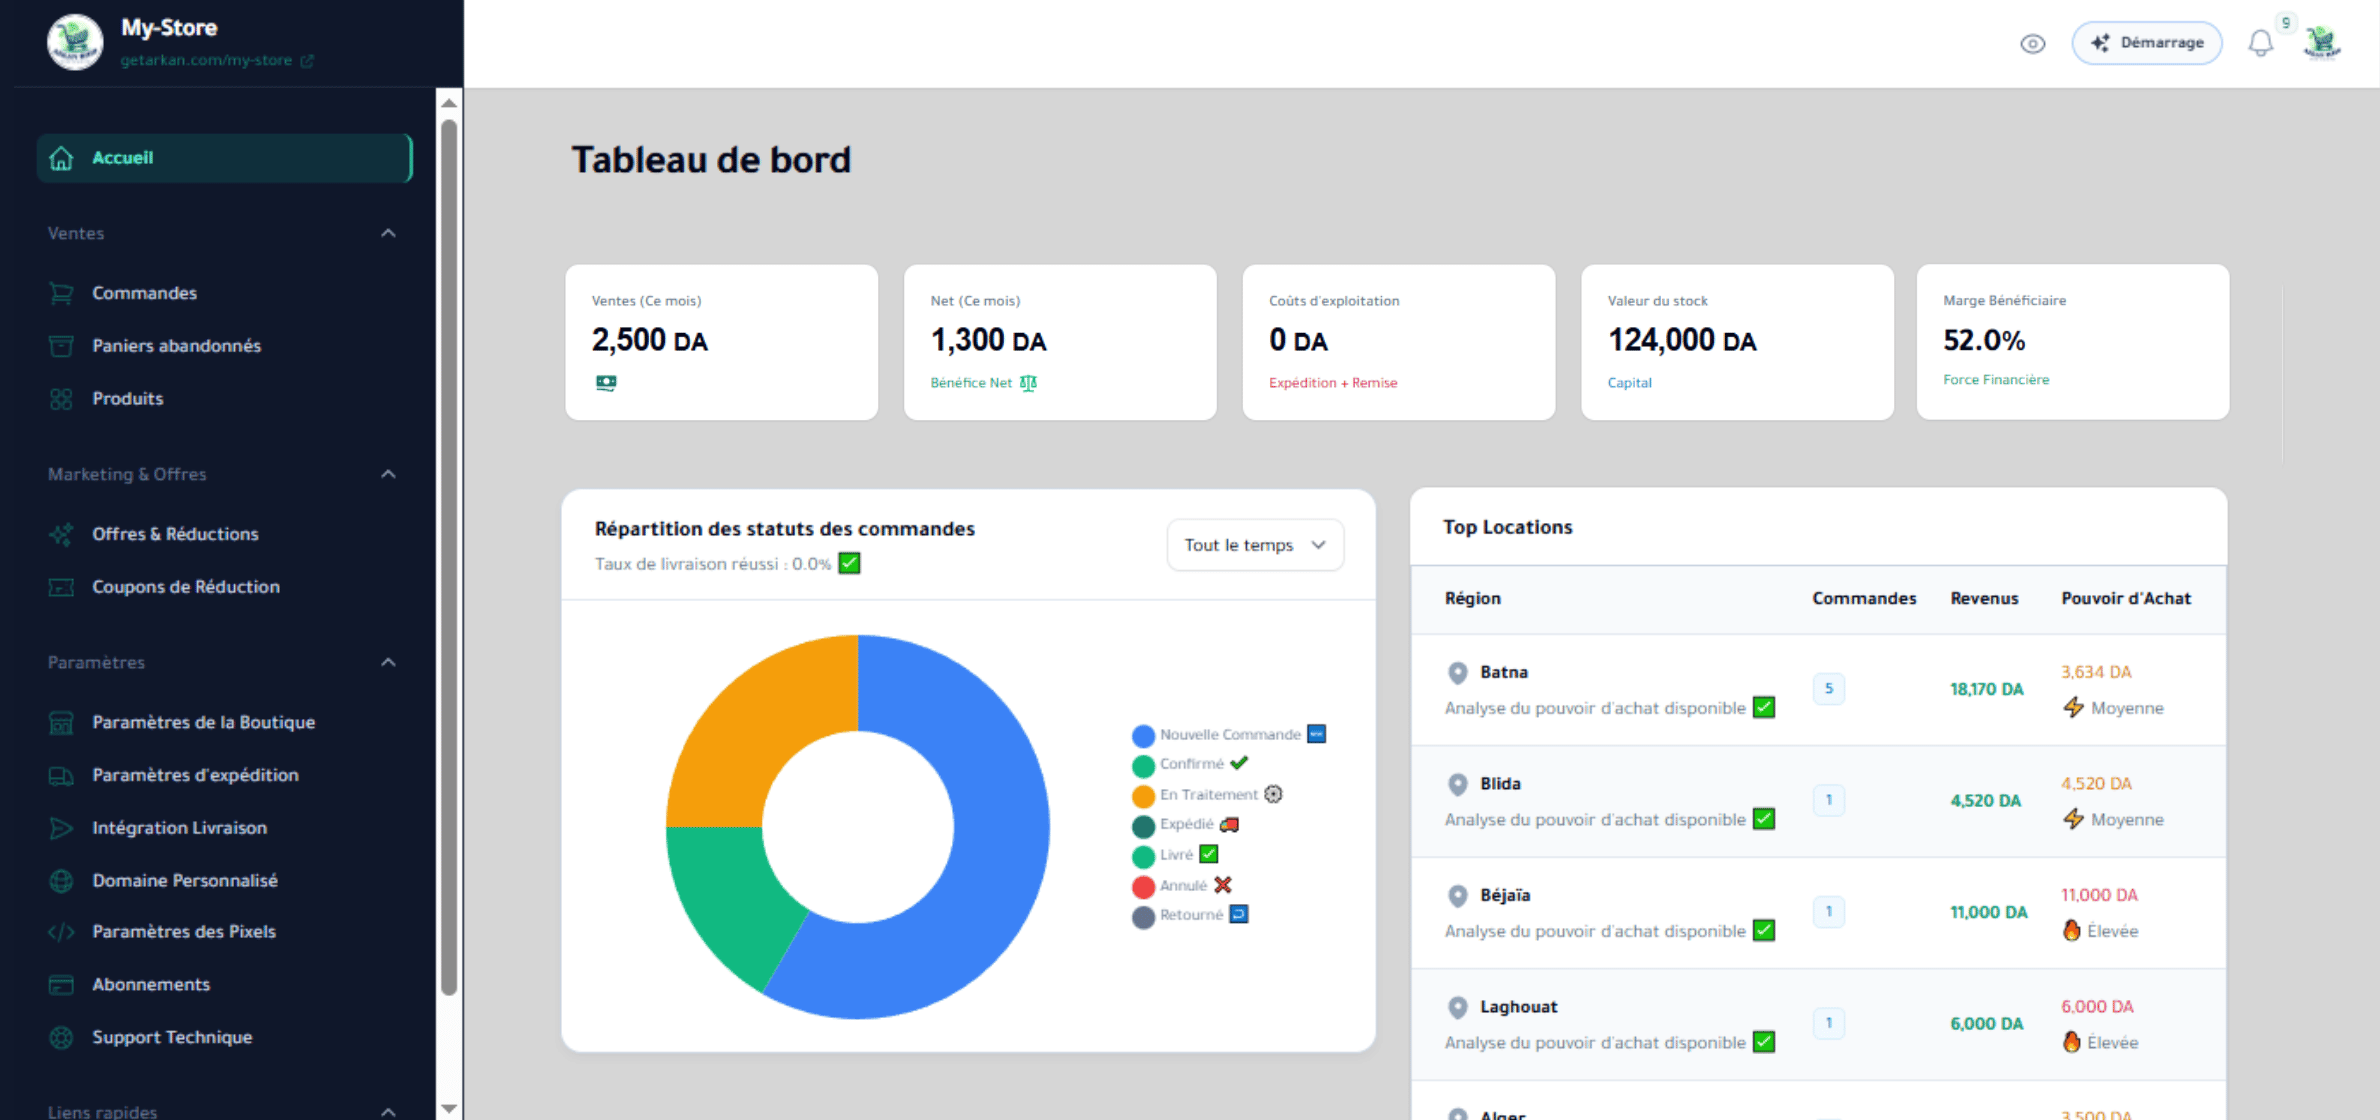The height and width of the screenshot is (1120, 2380).
Task: Click the Accueil home icon
Action: click(61, 158)
